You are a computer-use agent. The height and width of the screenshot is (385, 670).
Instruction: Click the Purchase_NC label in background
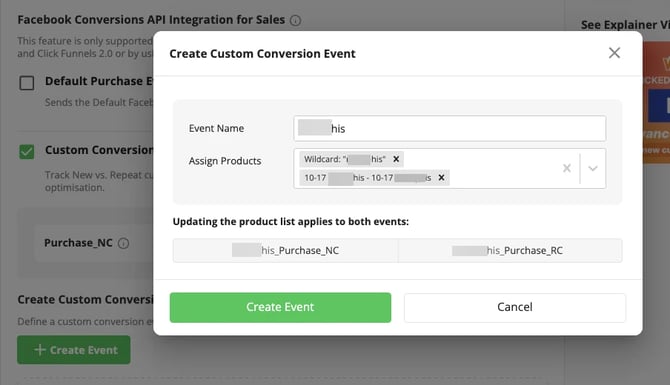[78, 243]
